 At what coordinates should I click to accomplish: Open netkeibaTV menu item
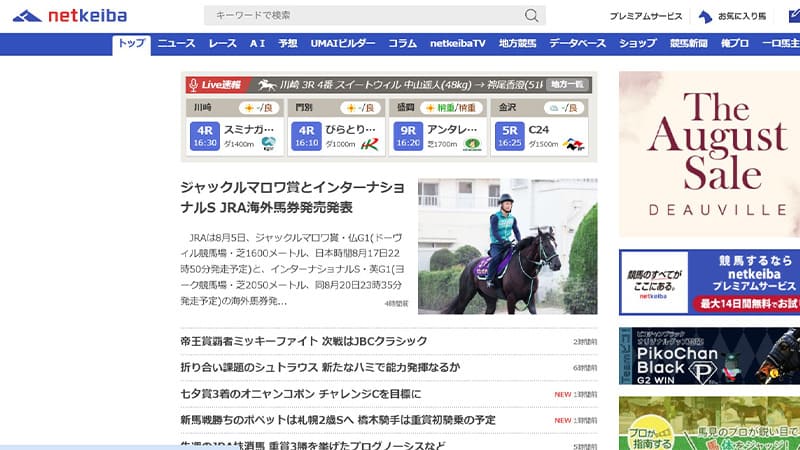click(458, 44)
